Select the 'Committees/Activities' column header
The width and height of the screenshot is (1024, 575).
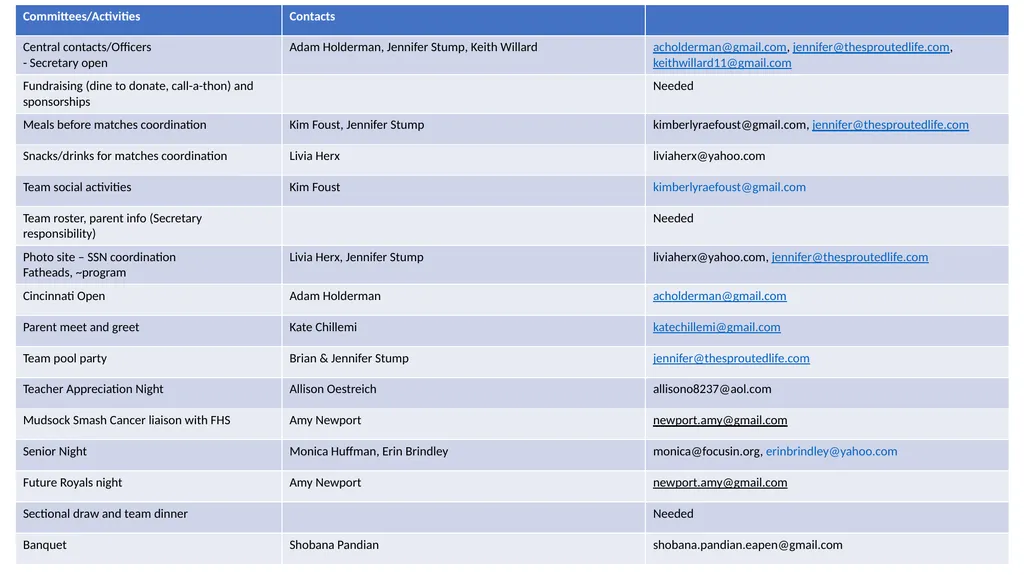[x=149, y=20]
